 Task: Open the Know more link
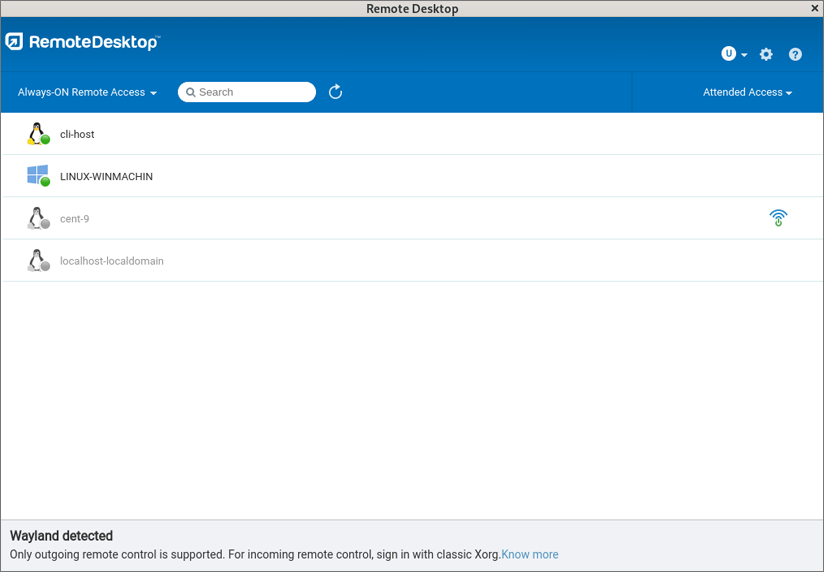530,554
